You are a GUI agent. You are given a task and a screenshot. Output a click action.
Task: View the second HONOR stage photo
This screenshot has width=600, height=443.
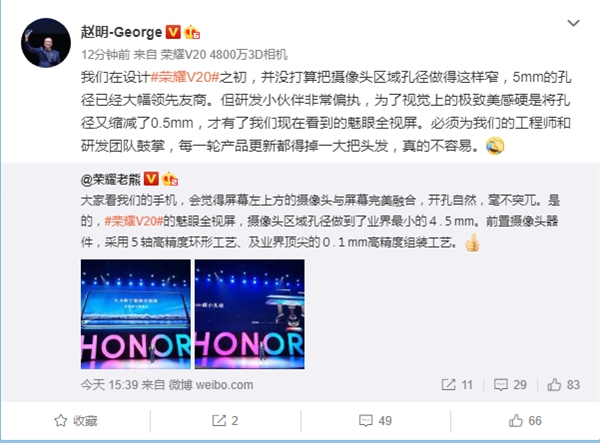(x=249, y=314)
